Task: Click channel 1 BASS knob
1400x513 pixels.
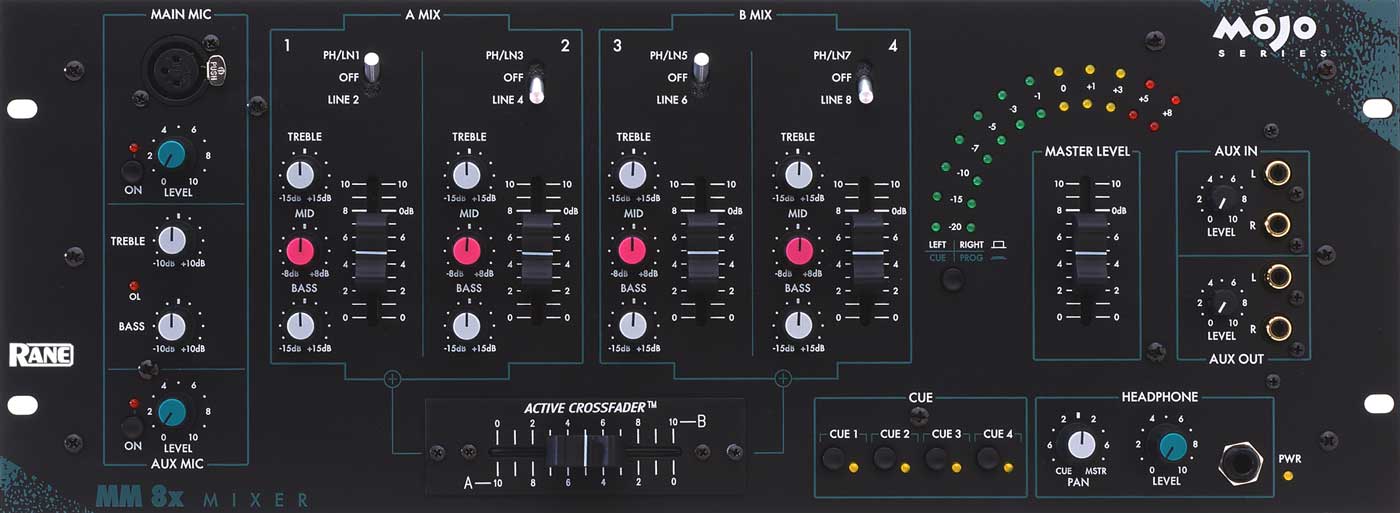Action: pyautogui.click(x=301, y=326)
